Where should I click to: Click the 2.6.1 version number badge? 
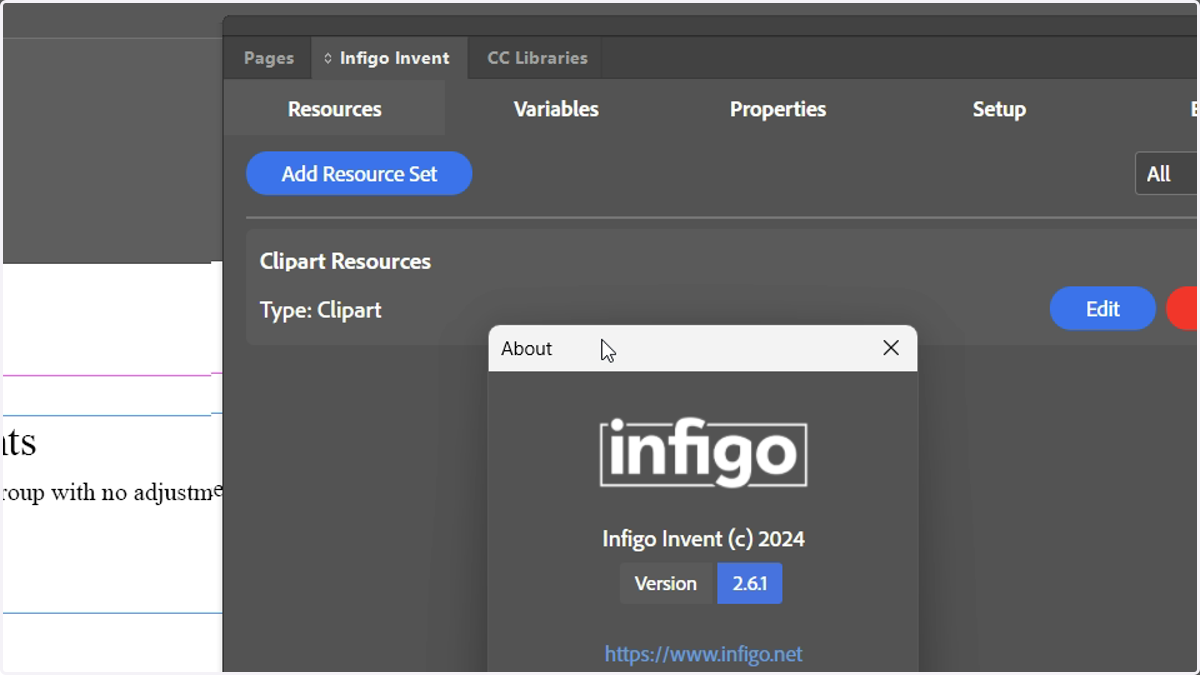(749, 584)
